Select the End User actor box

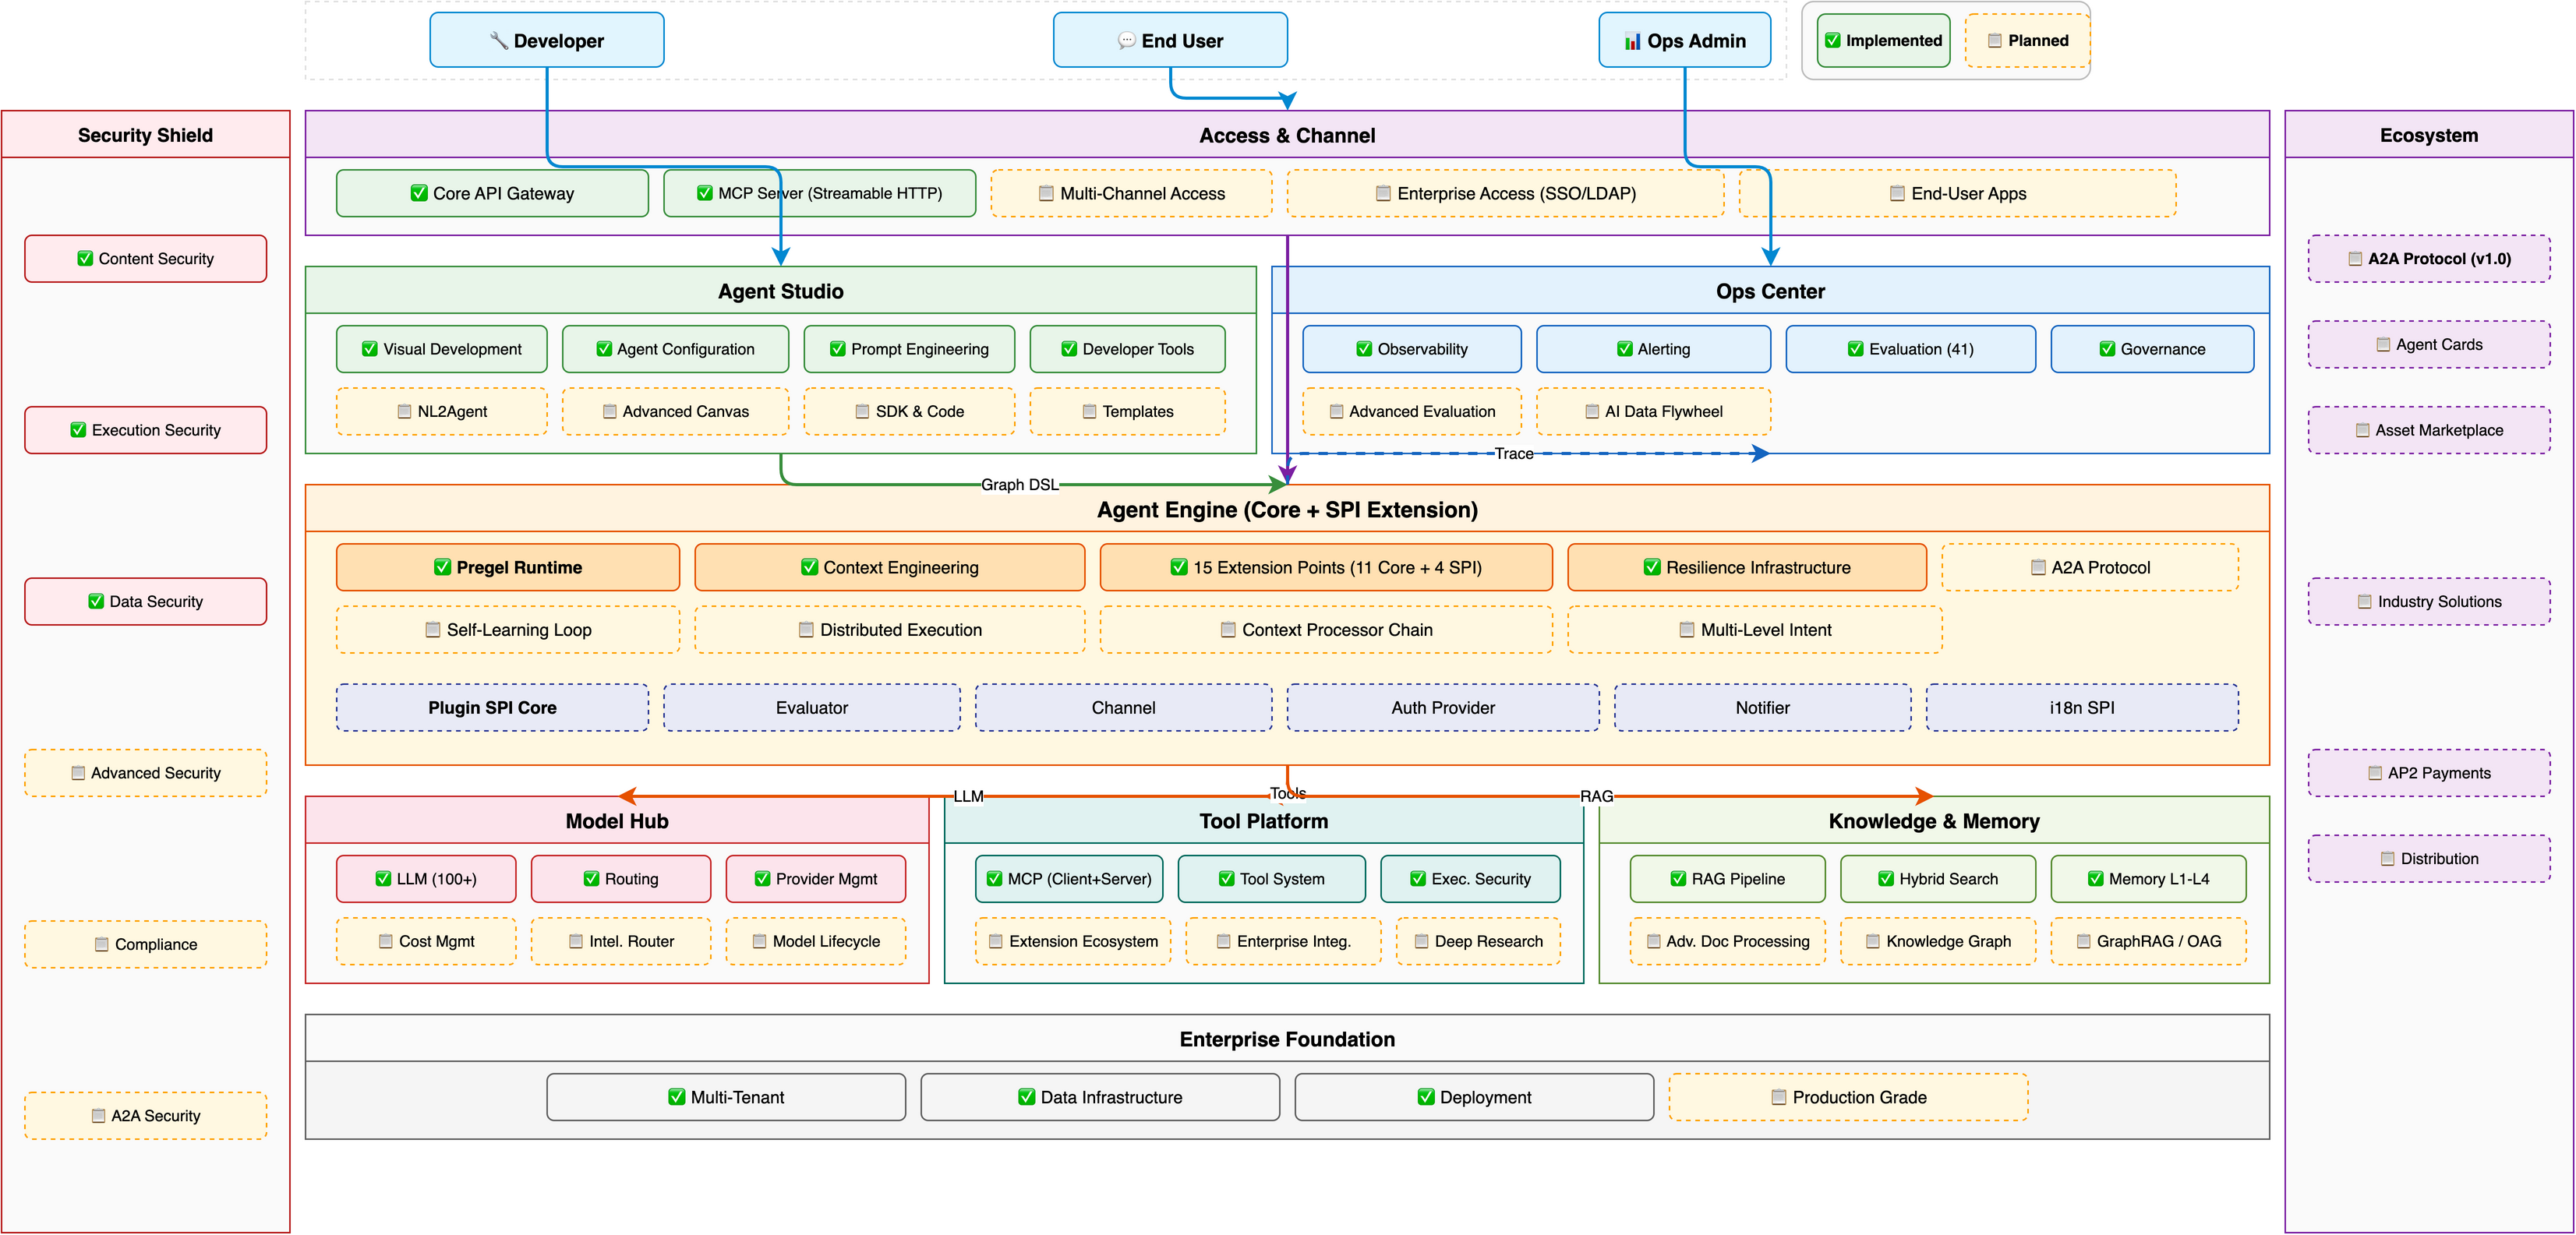click(1170, 40)
